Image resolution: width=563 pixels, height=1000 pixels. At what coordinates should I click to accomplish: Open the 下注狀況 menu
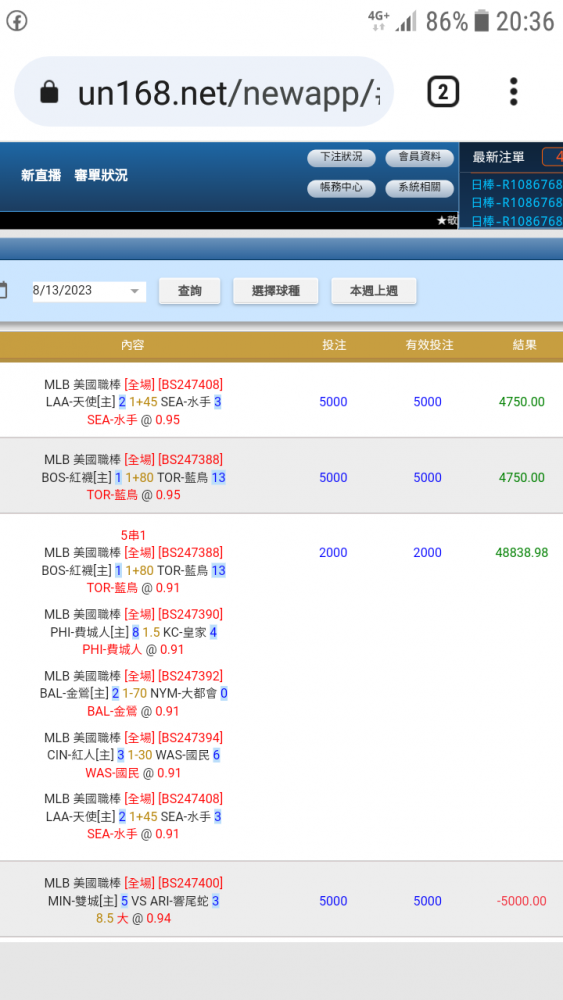pos(341,158)
